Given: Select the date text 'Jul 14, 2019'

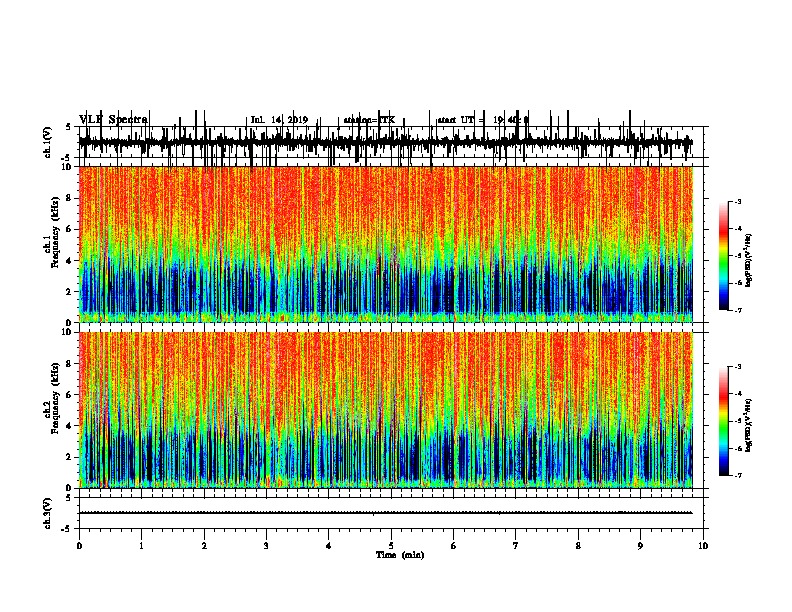Looking at the screenshot, I should [x=279, y=120].
